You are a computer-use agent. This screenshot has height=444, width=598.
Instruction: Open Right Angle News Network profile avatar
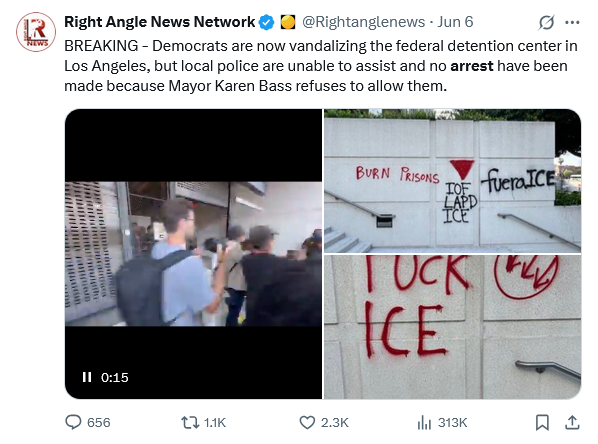(36, 32)
